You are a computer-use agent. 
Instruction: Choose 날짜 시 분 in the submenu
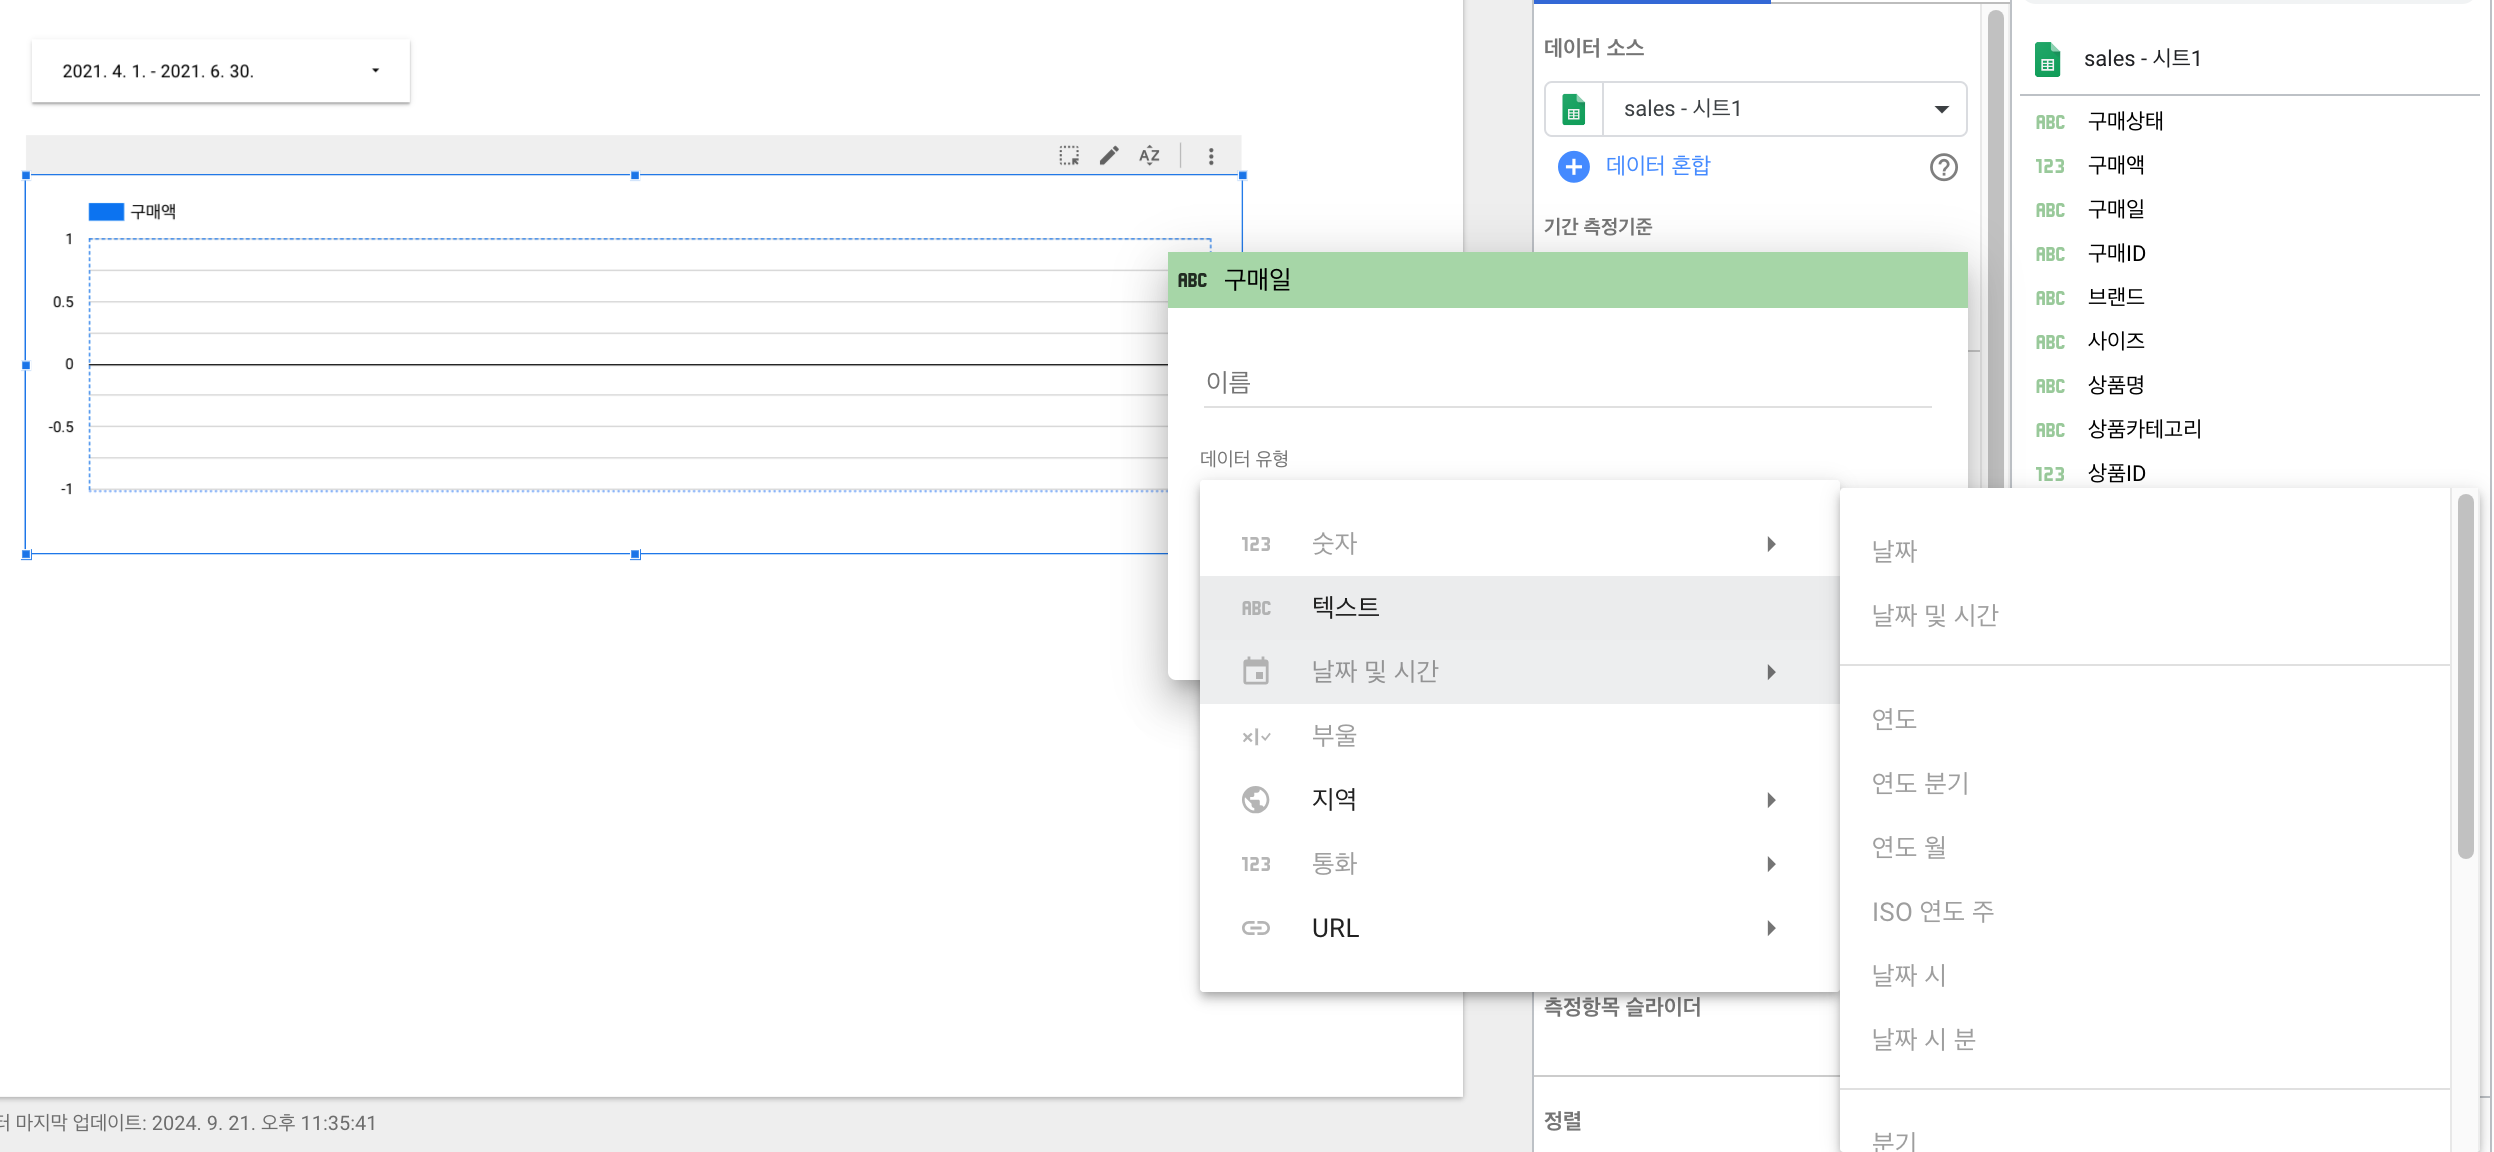pyautogui.click(x=2145, y=1039)
